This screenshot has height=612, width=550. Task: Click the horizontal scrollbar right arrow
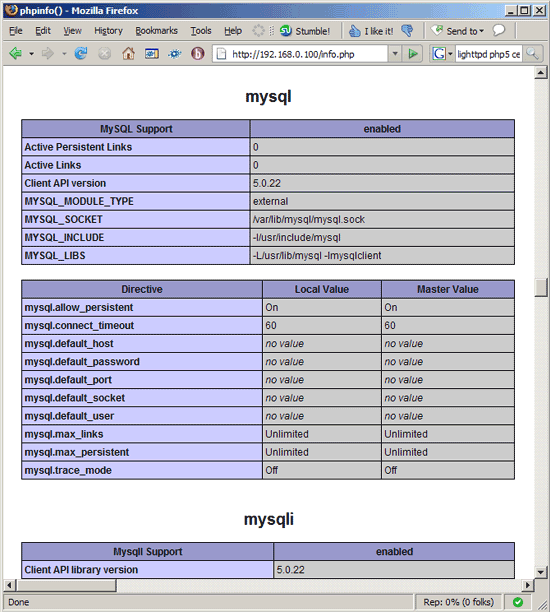[x=528, y=585]
